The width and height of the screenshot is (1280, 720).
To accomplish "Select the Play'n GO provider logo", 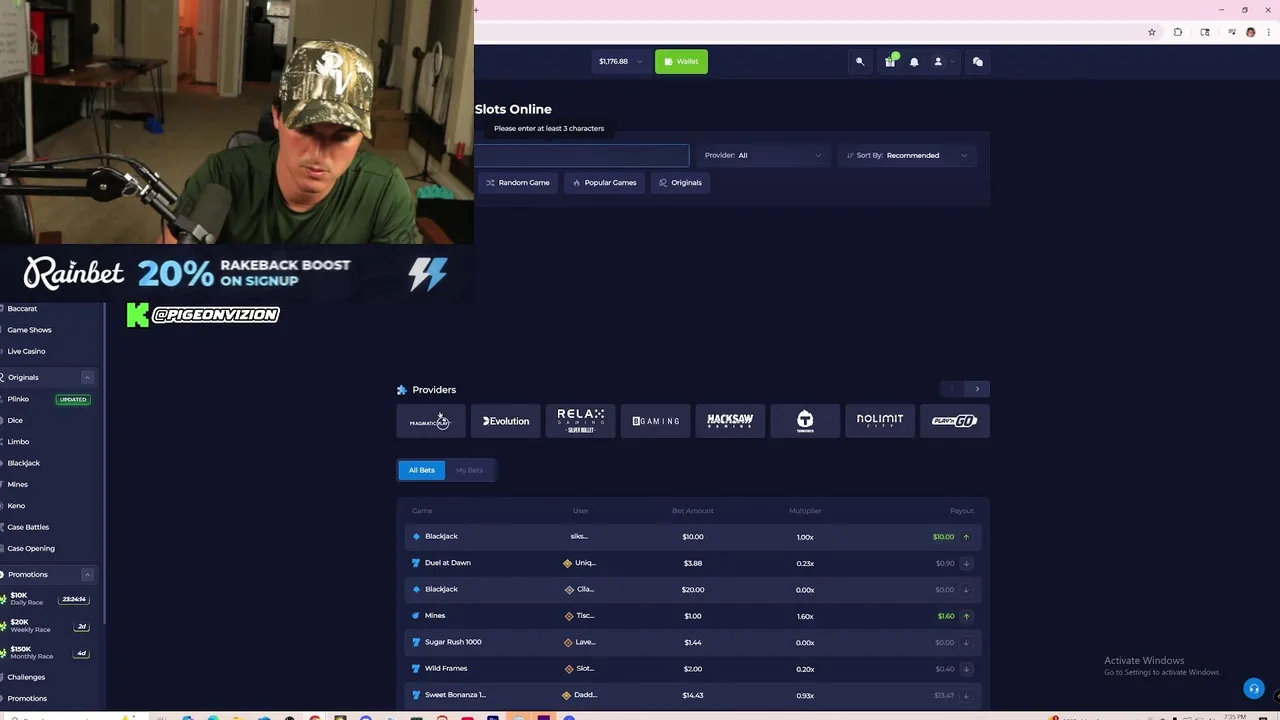I will coord(954,421).
